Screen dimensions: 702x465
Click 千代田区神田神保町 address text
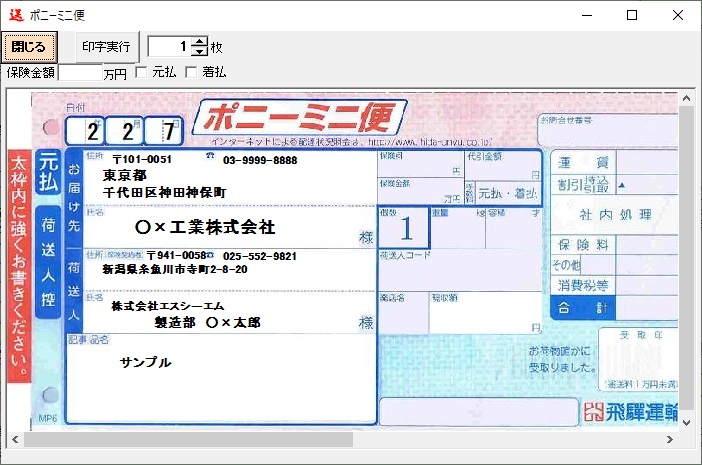click(164, 192)
